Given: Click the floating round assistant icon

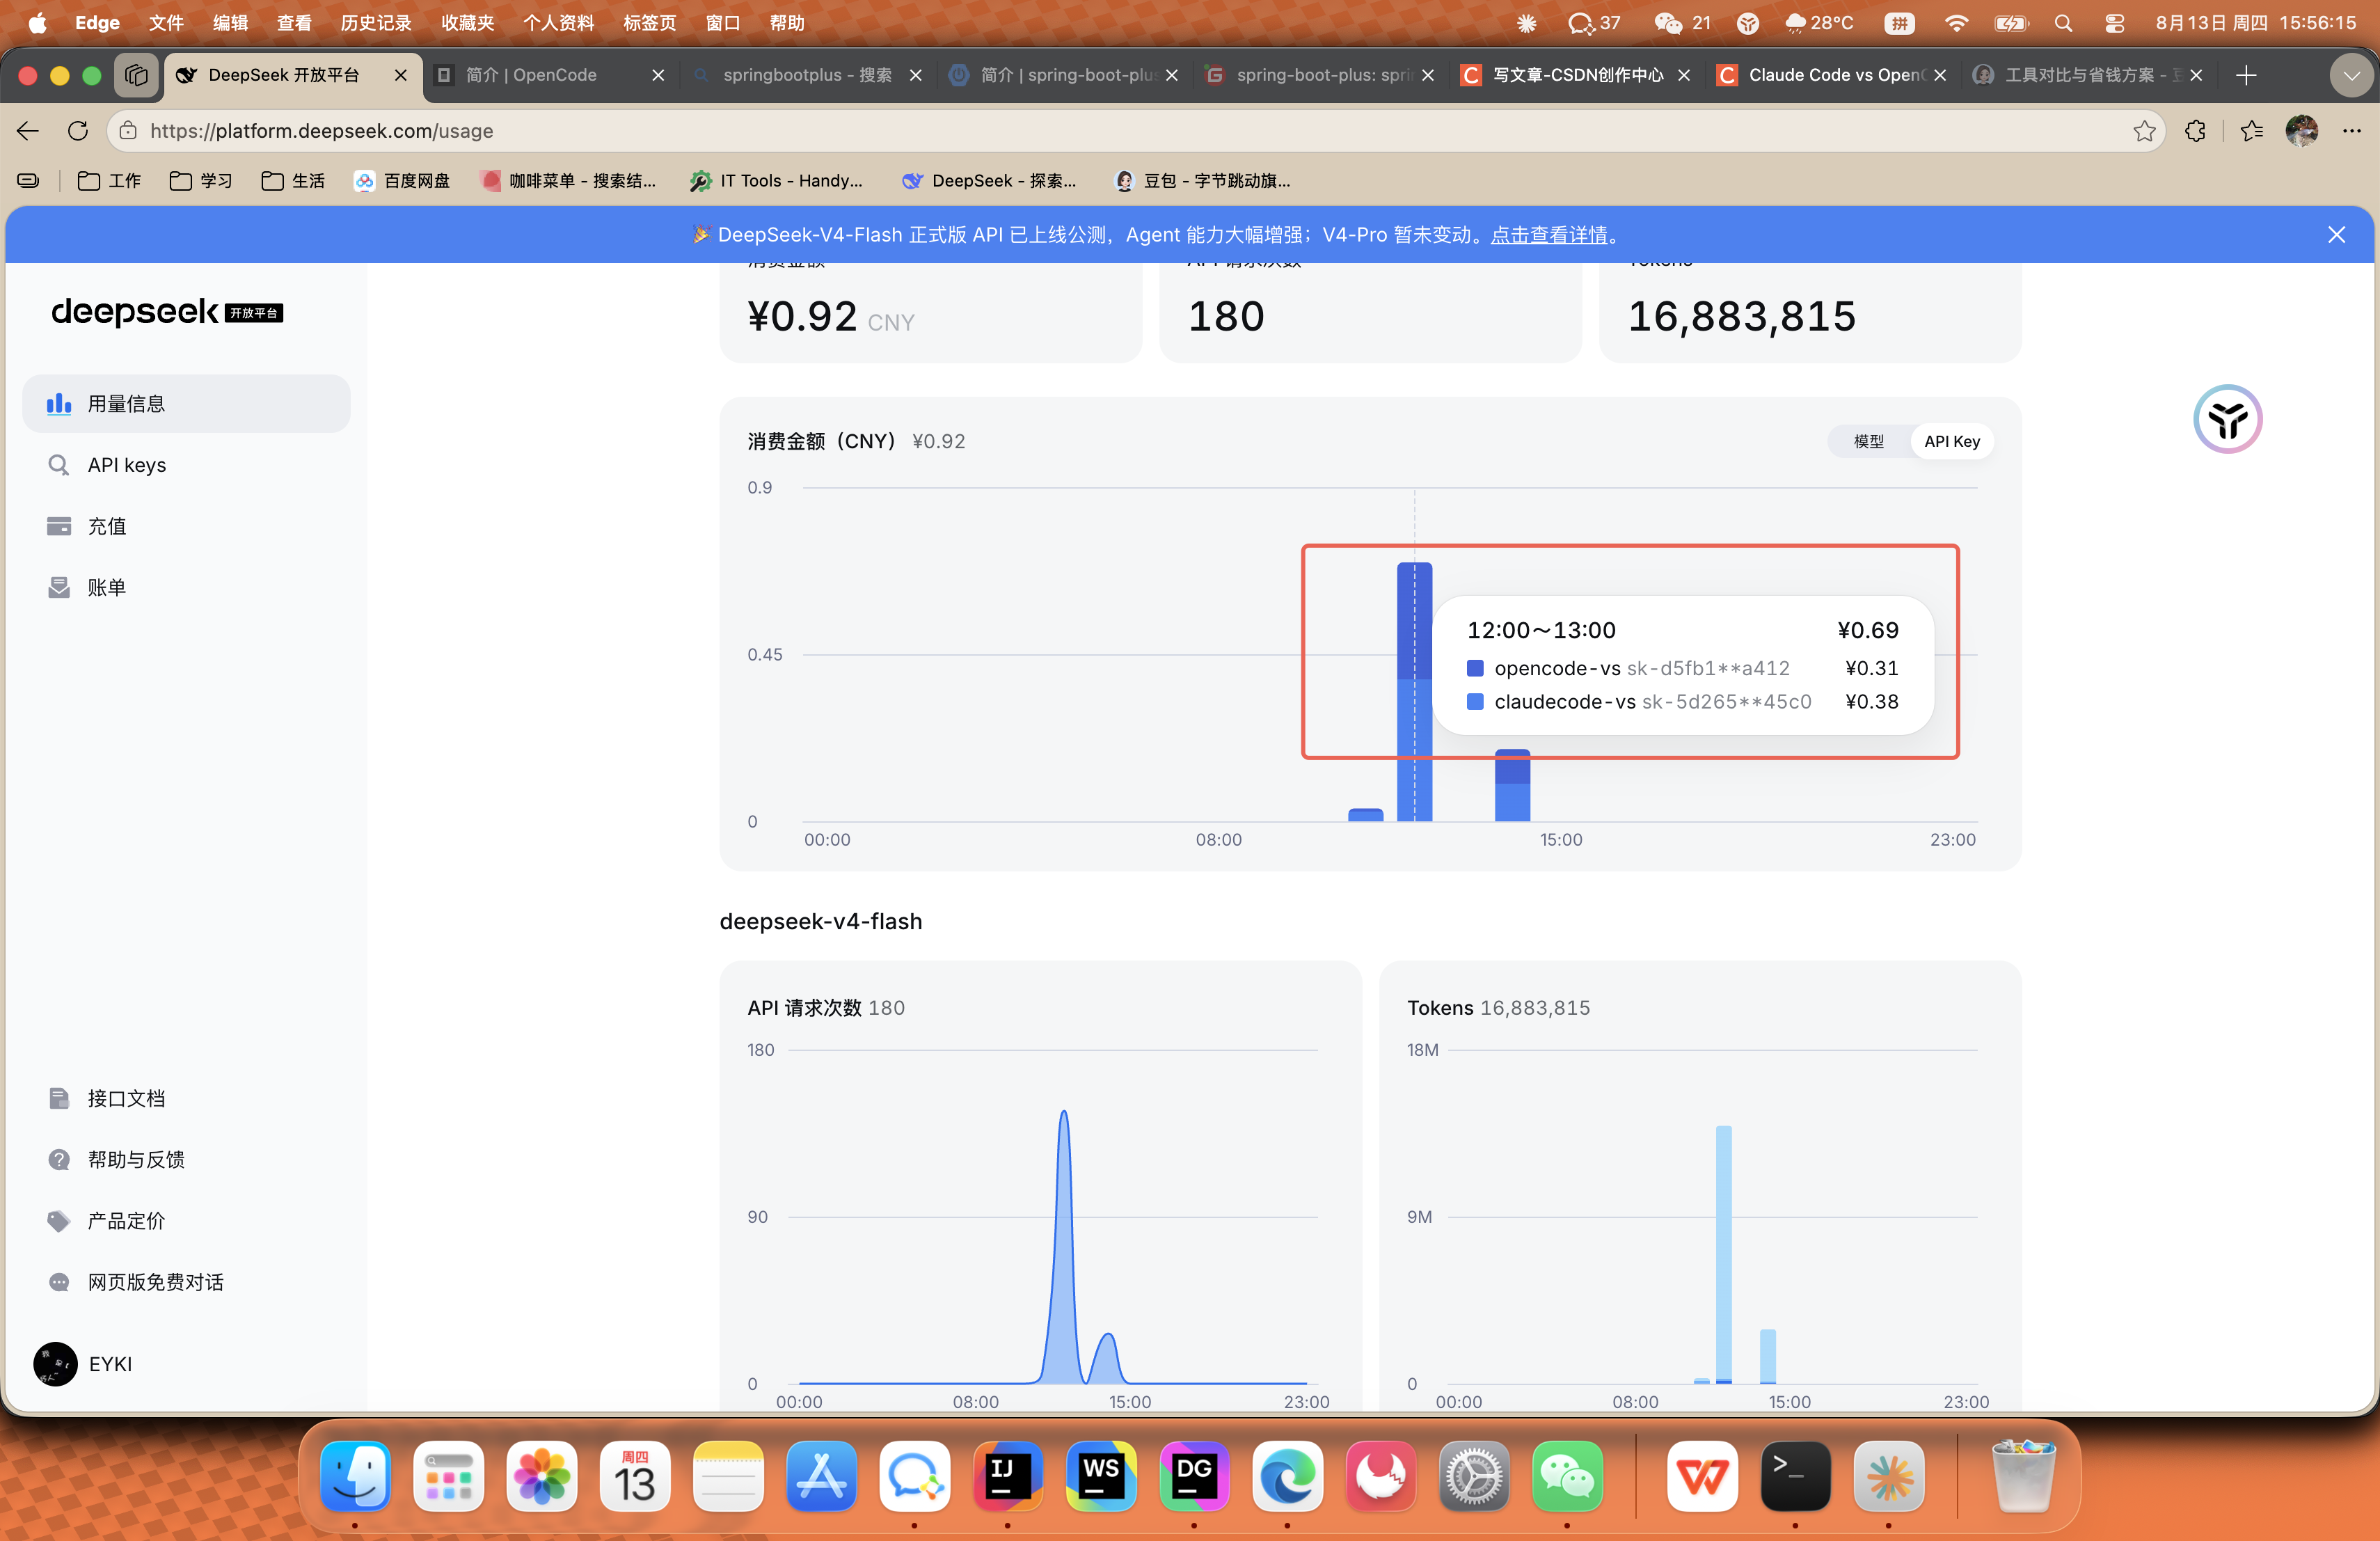Looking at the screenshot, I should [x=2227, y=419].
